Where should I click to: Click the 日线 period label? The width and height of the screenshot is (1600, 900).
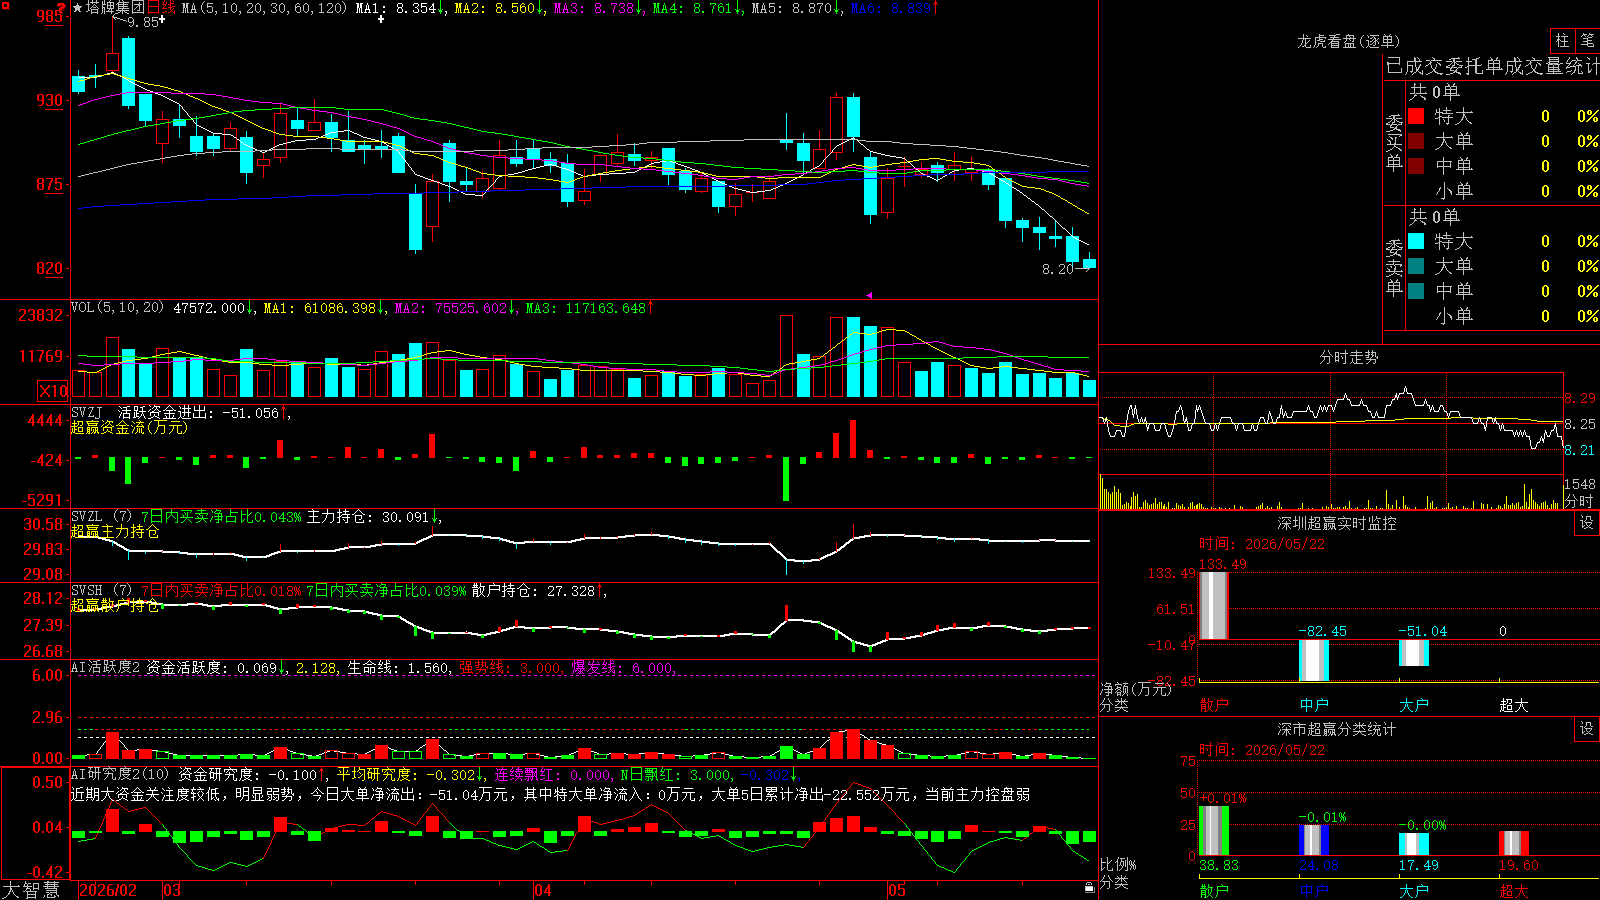coord(161,8)
